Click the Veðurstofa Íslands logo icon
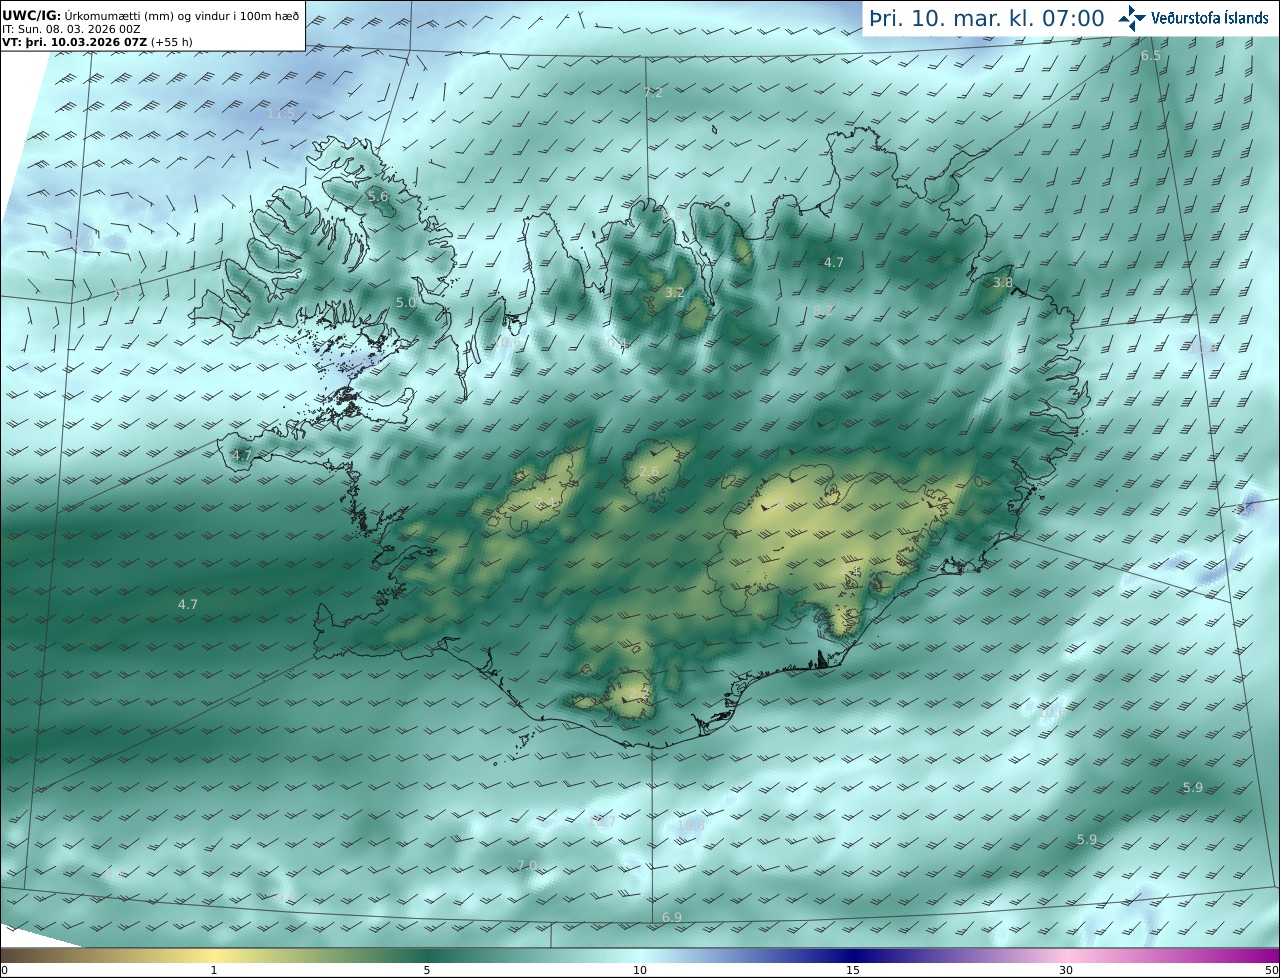 coord(1132,18)
